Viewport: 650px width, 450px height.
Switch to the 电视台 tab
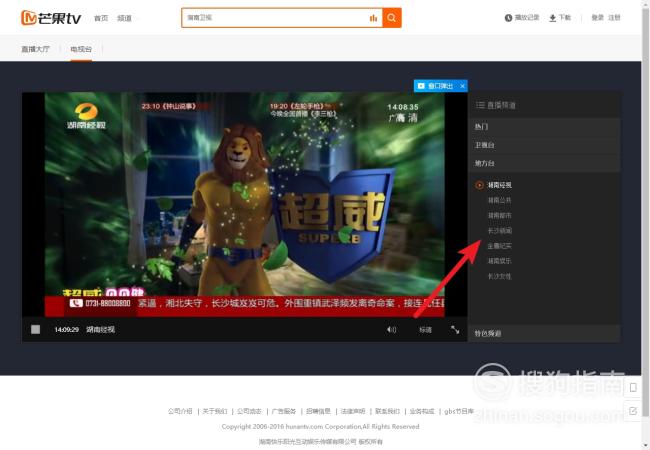click(x=81, y=49)
